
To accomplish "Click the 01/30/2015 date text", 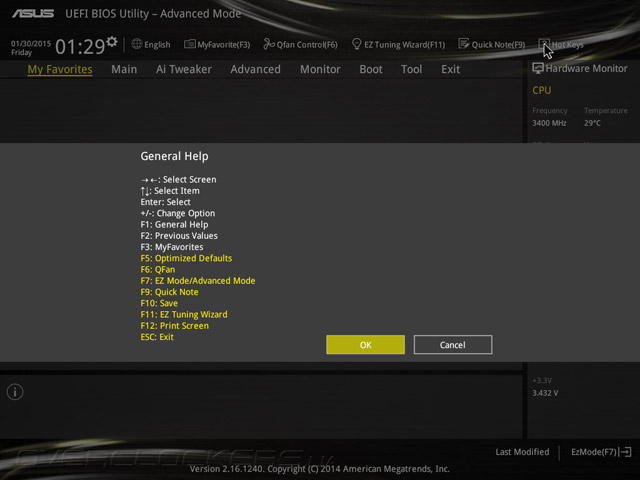I will 31,43.
